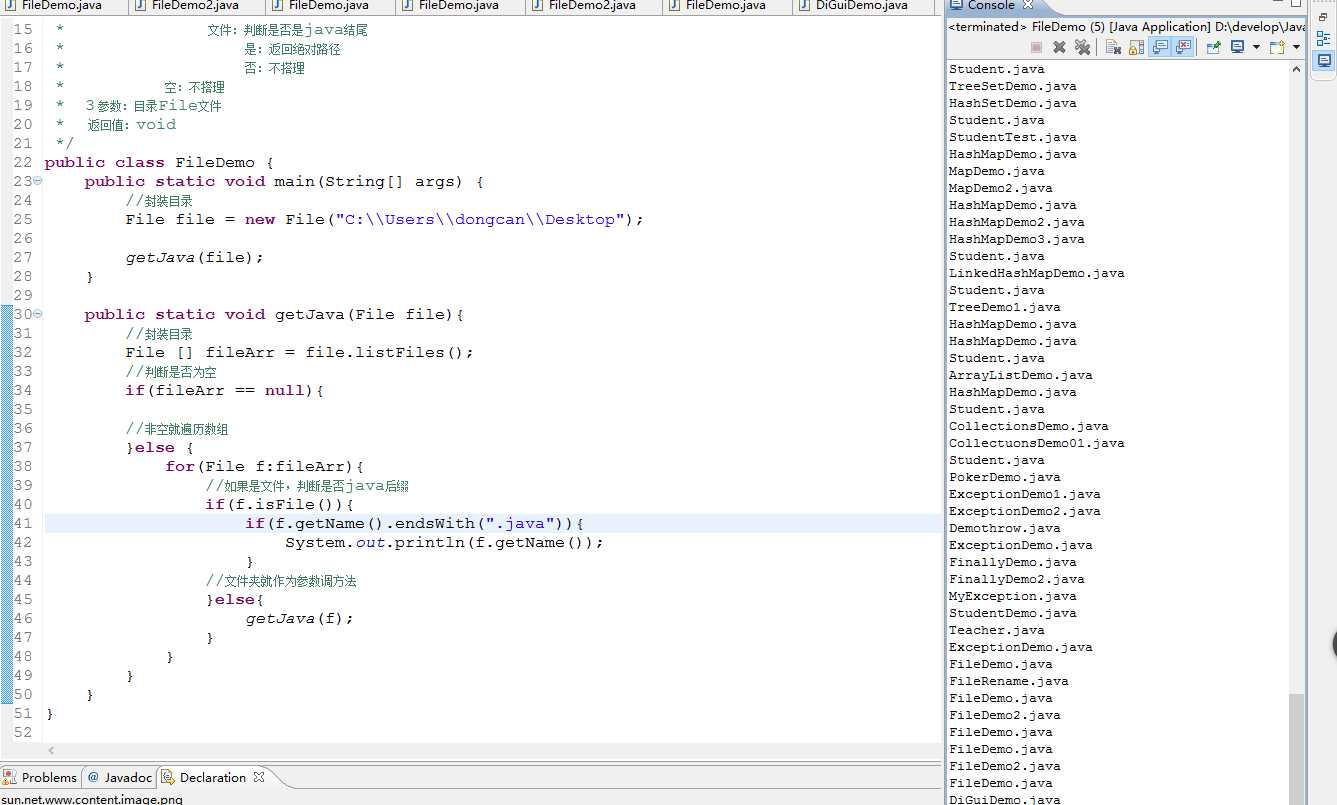The width and height of the screenshot is (1337, 805).
Task: Click the editor horizontal scroll left arrow
Action: tap(52, 750)
